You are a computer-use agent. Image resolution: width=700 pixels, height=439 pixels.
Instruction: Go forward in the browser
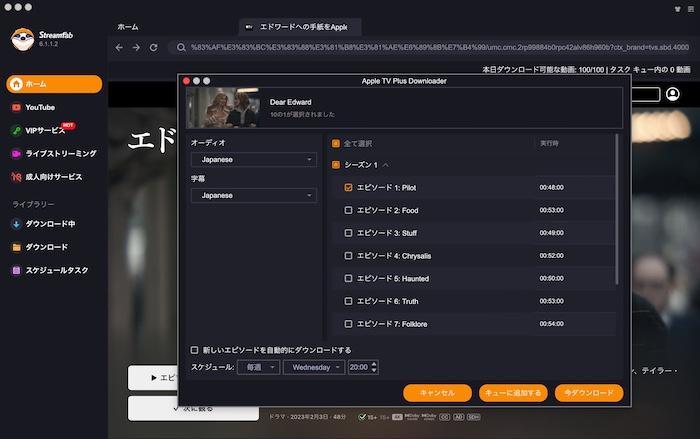(136, 47)
